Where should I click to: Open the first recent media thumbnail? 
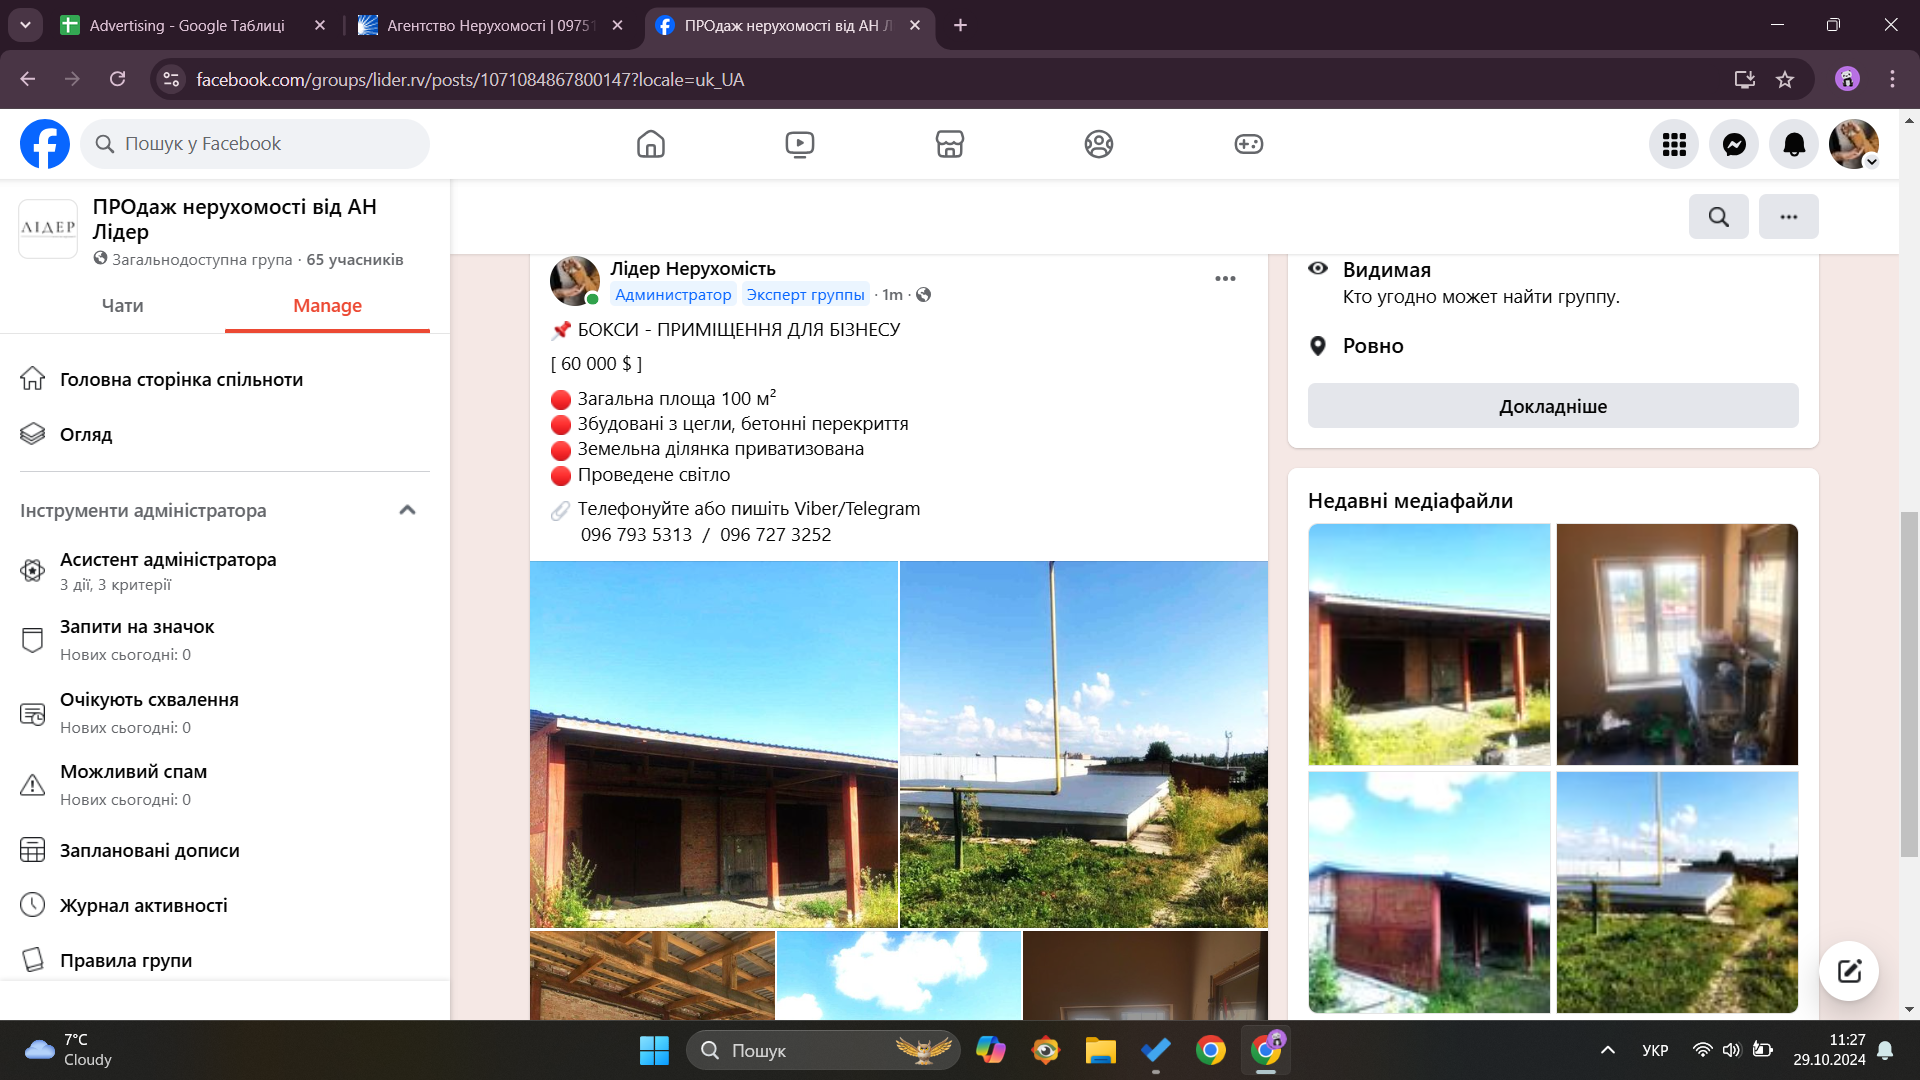[1428, 644]
